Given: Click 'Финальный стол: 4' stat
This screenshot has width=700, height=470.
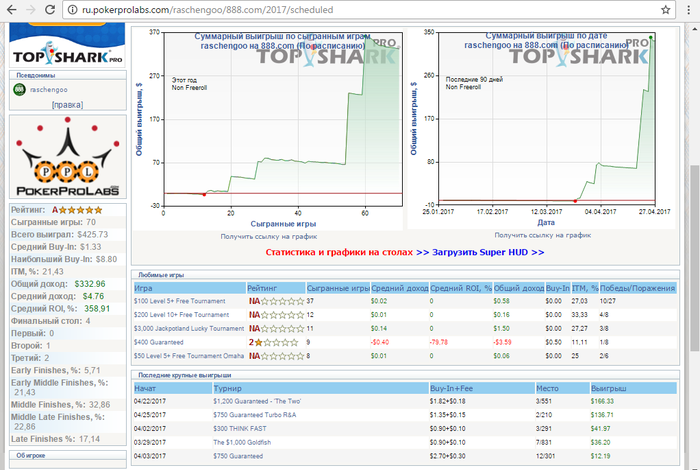Looking at the screenshot, I should 50,321.
